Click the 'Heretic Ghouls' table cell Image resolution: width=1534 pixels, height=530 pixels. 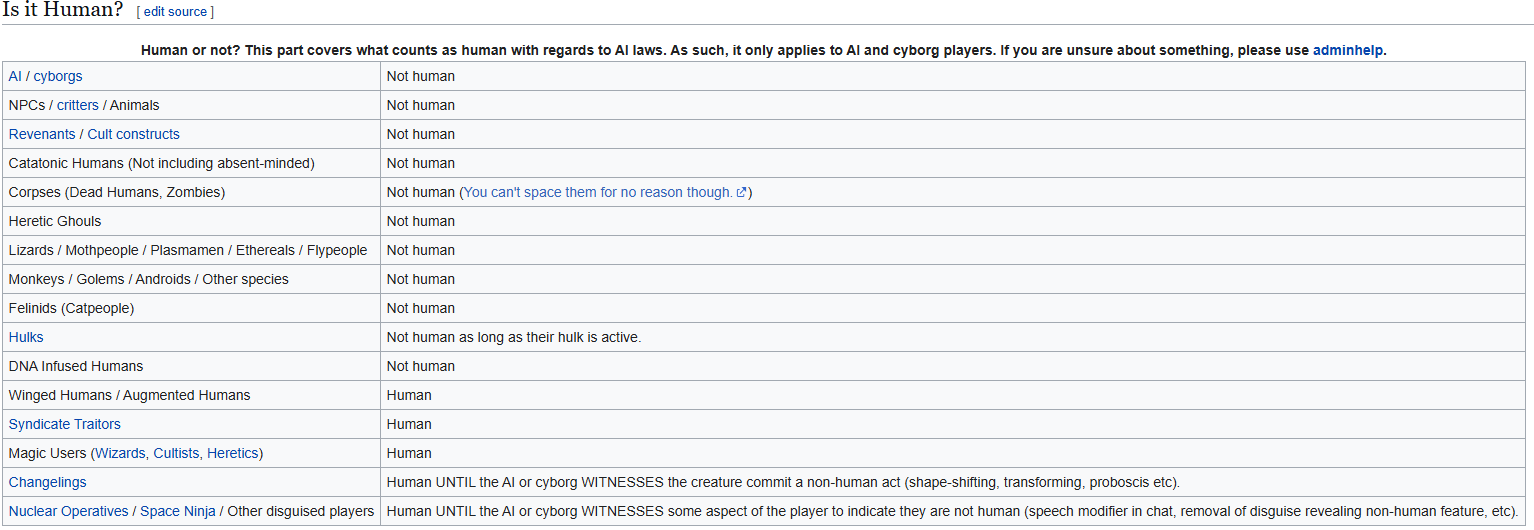point(191,221)
